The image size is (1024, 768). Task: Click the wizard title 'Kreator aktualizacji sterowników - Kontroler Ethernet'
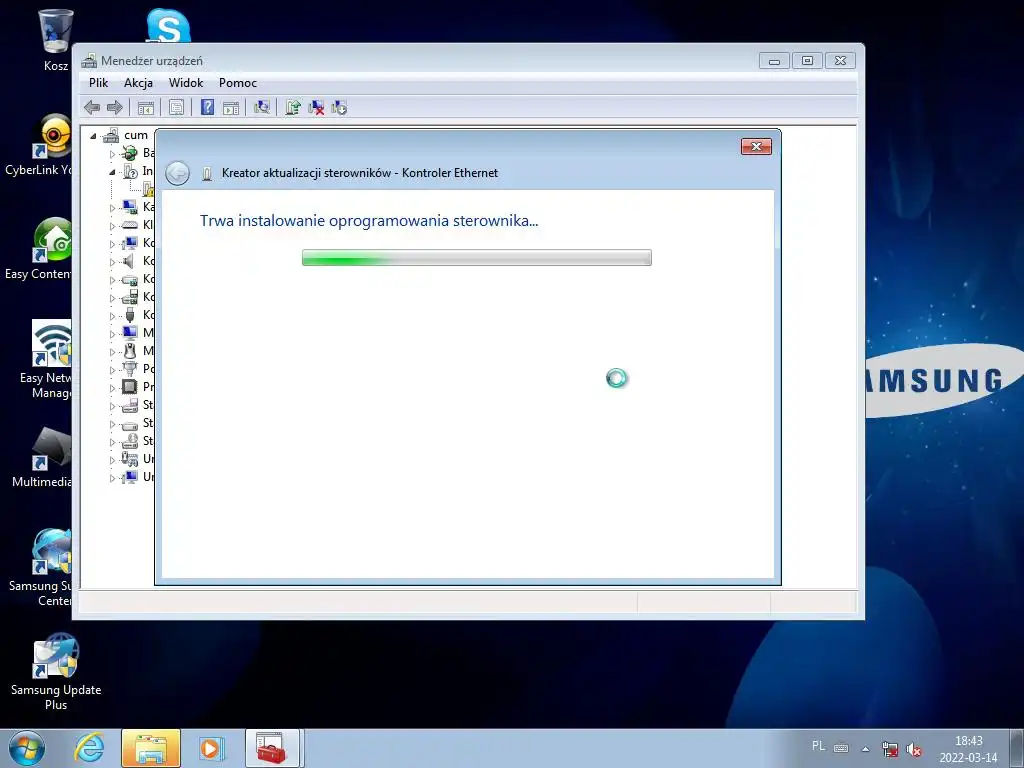pos(360,173)
